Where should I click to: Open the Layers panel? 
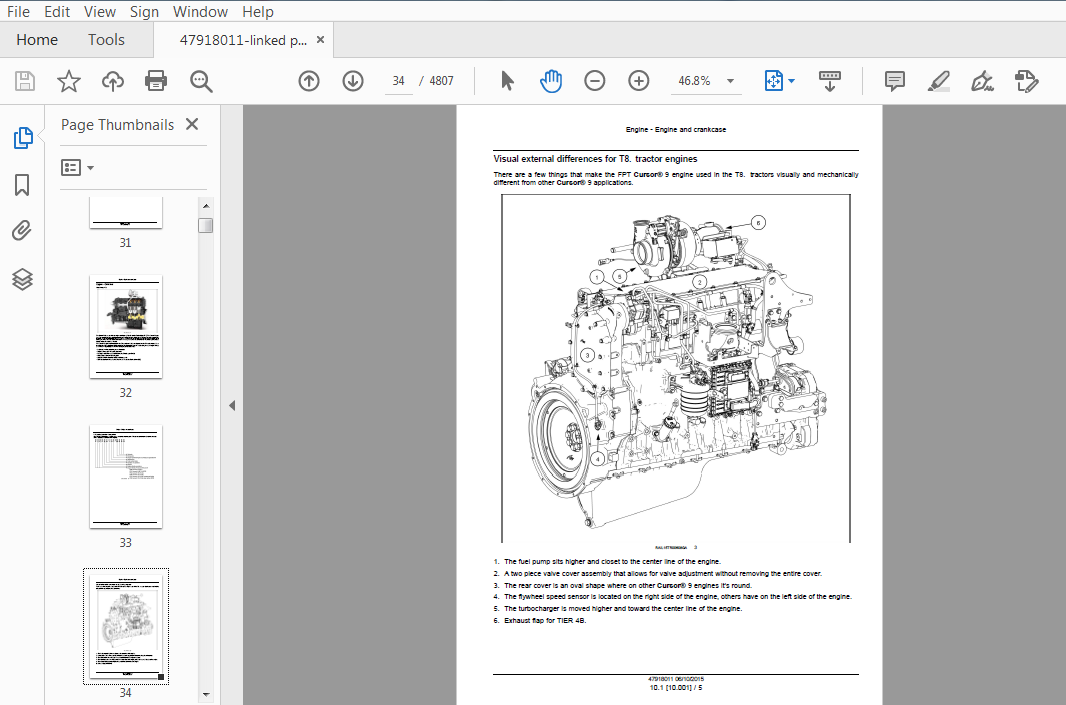click(22, 279)
